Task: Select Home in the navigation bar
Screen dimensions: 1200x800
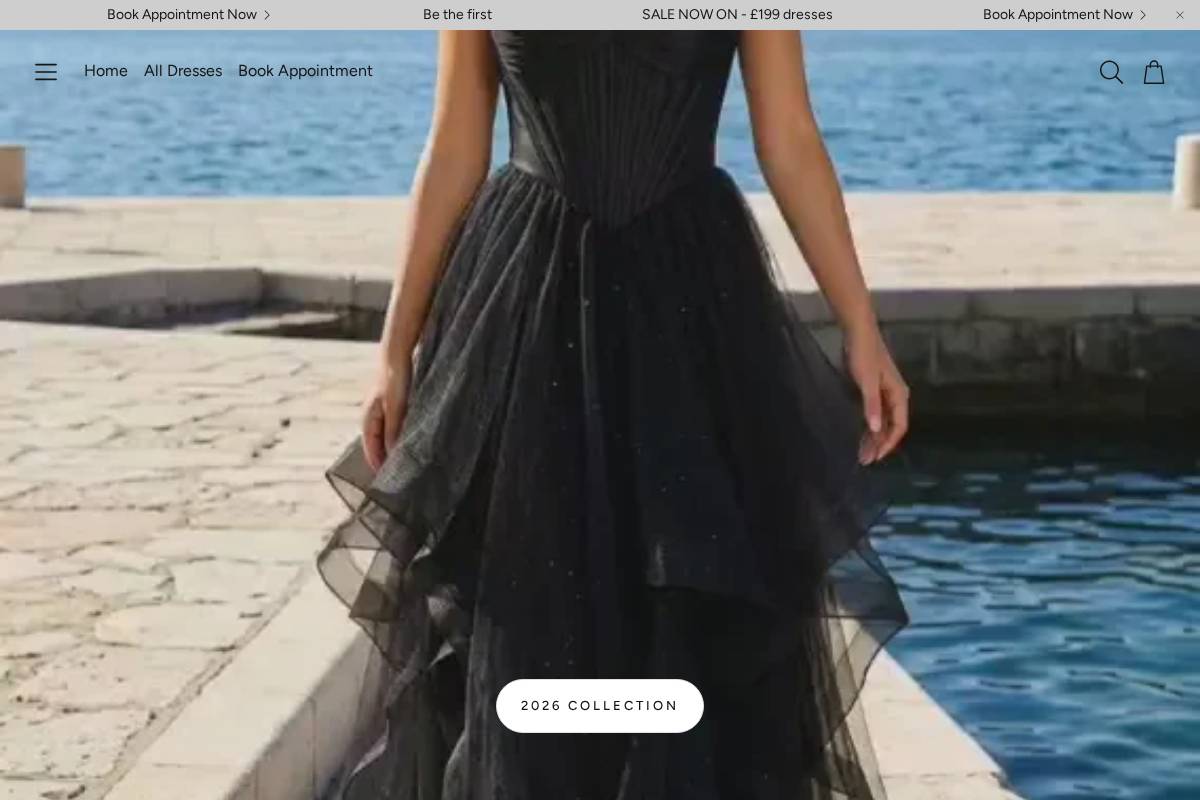Action: 105,70
